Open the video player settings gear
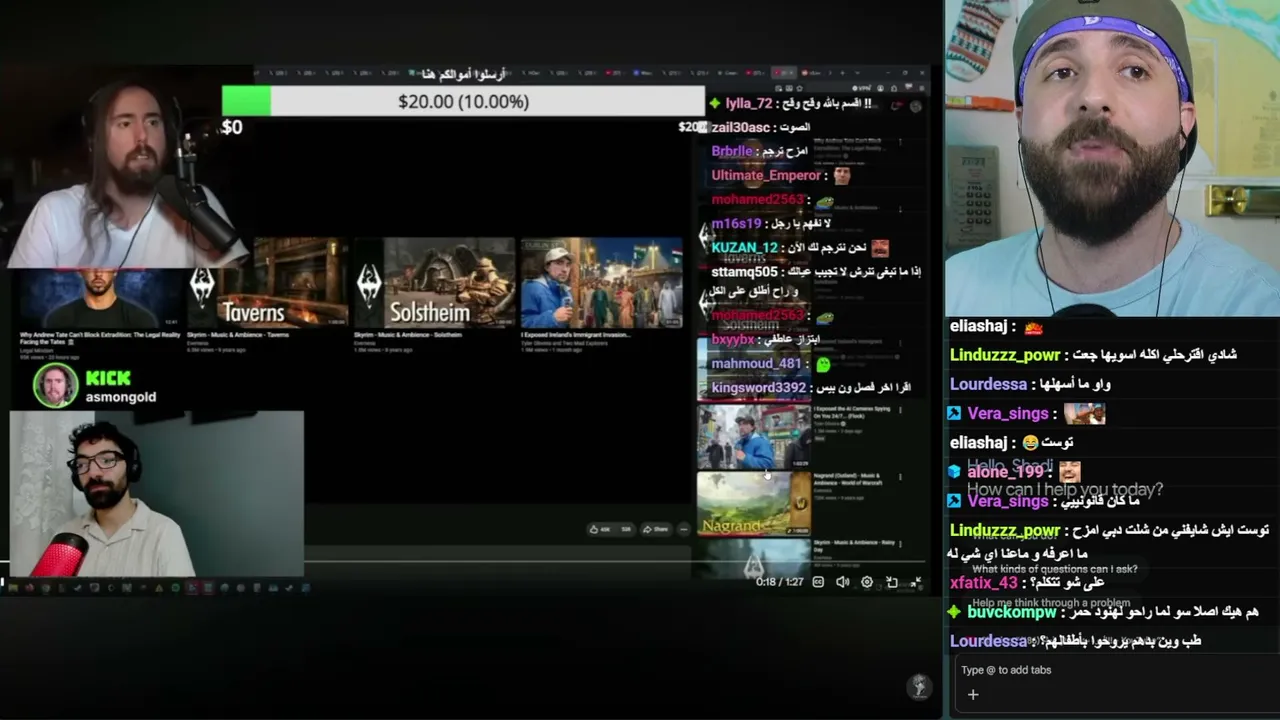This screenshot has width=1280, height=720. coord(867,582)
